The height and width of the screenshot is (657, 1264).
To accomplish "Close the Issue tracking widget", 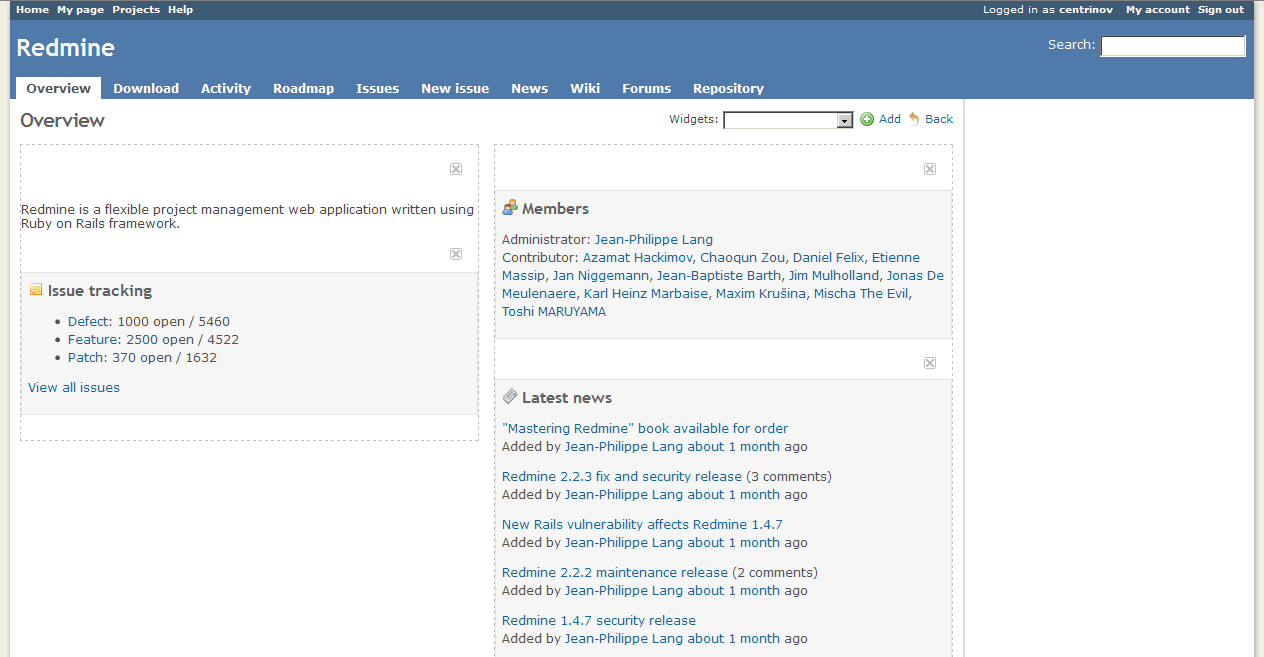I will point(456,254).
